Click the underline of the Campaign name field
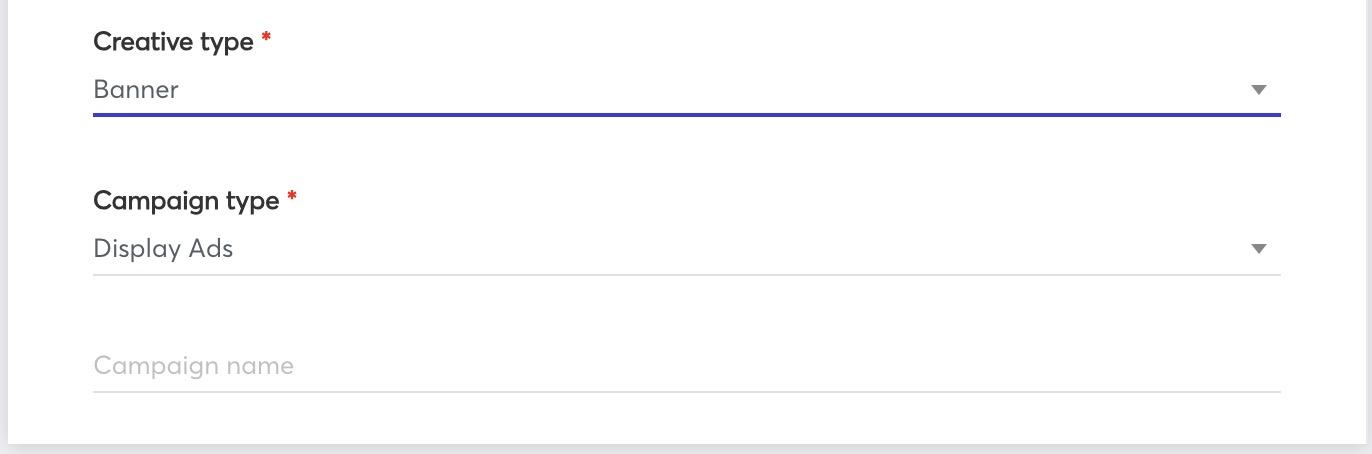The height and width of the screenshot is (454, 1372). [x=686, y=391]
